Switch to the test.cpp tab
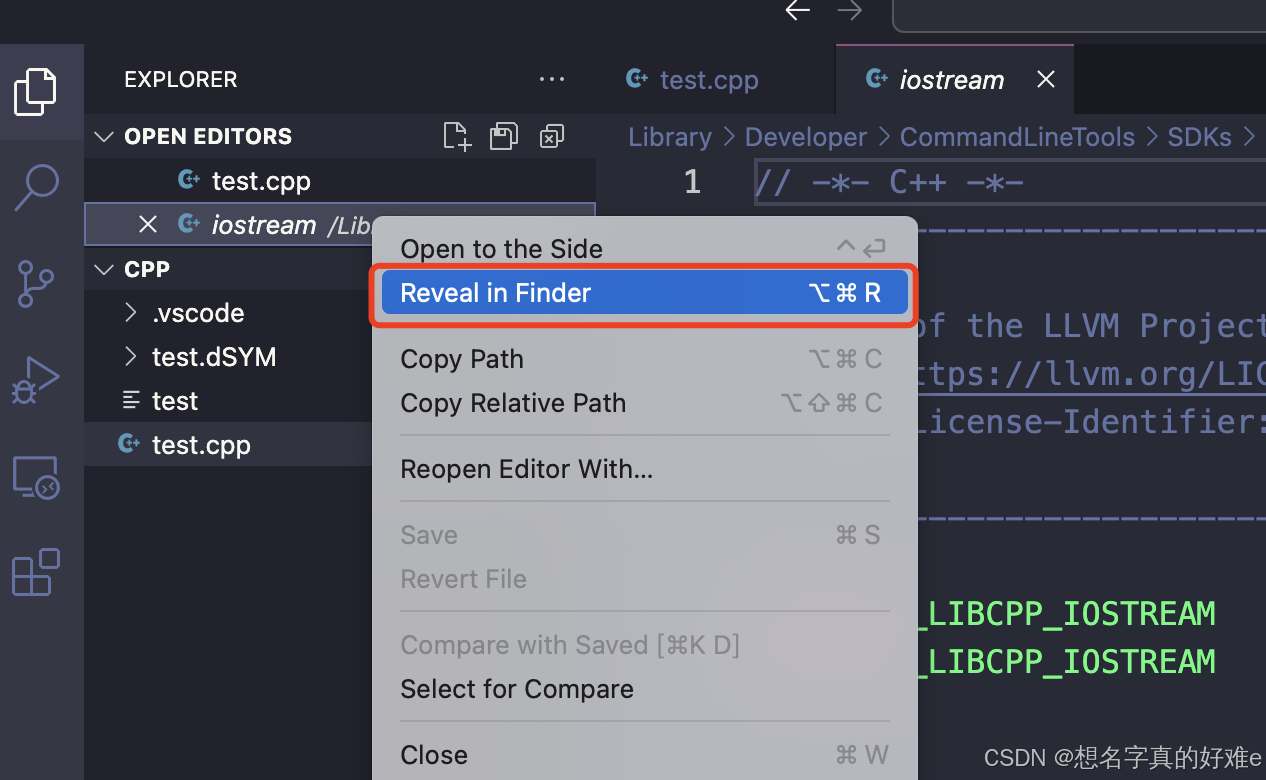Image resolution: width=1266 pixels, height=780 pixels. (x=709, y=79)
